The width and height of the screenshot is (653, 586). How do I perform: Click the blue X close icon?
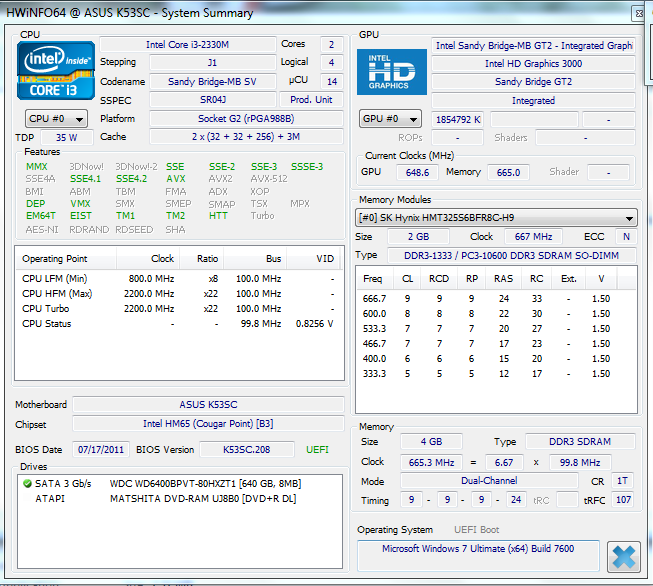click(x=623, y=556)
